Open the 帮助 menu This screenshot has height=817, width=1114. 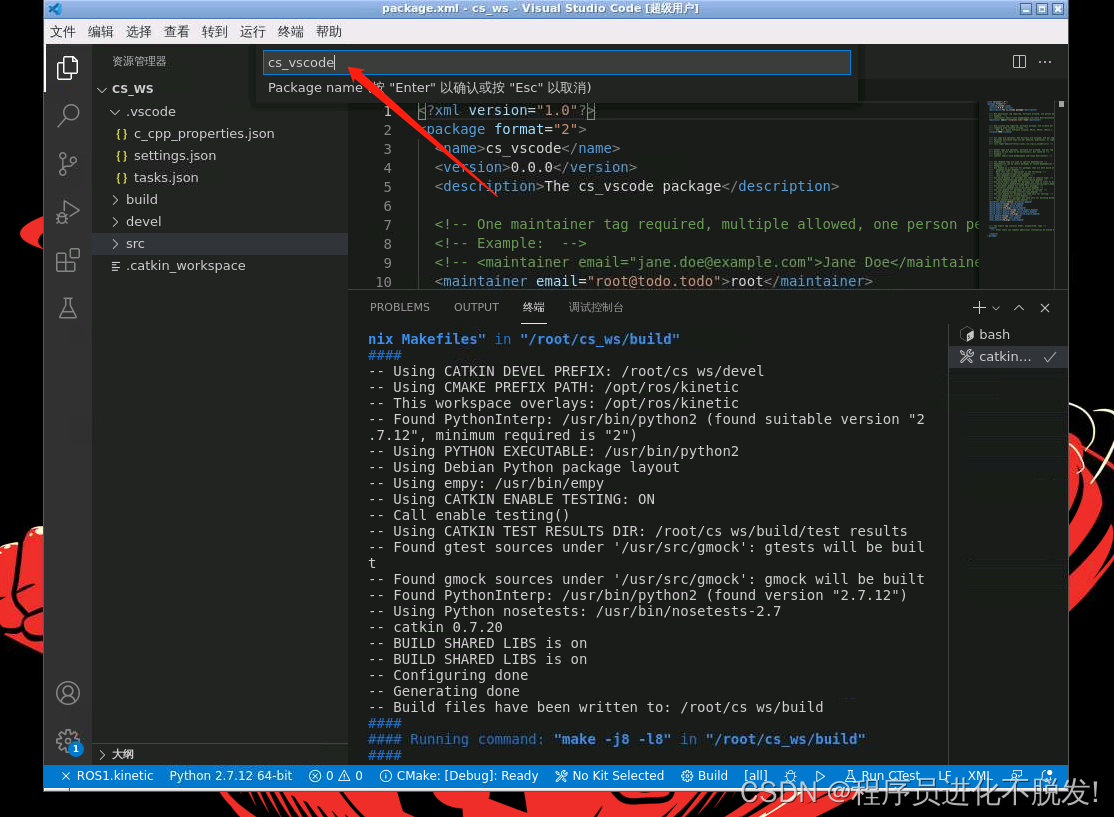(329, 31)
